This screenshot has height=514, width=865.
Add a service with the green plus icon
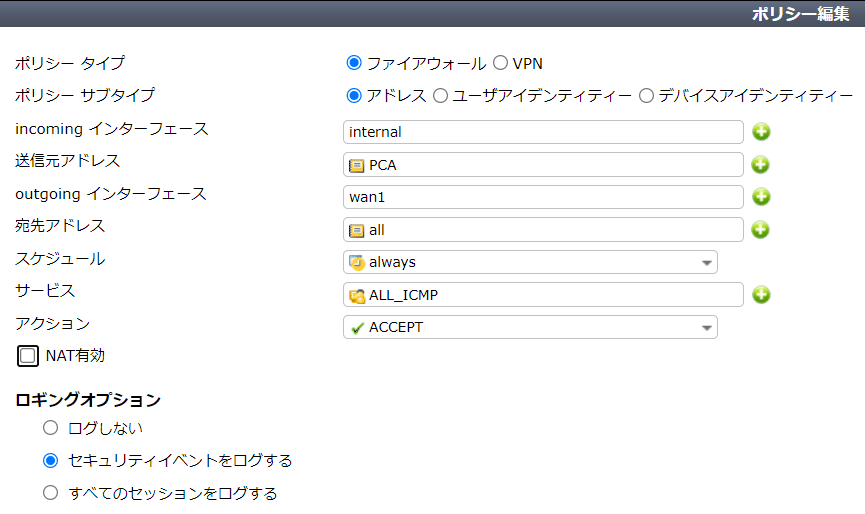click(x=761, y=295)
